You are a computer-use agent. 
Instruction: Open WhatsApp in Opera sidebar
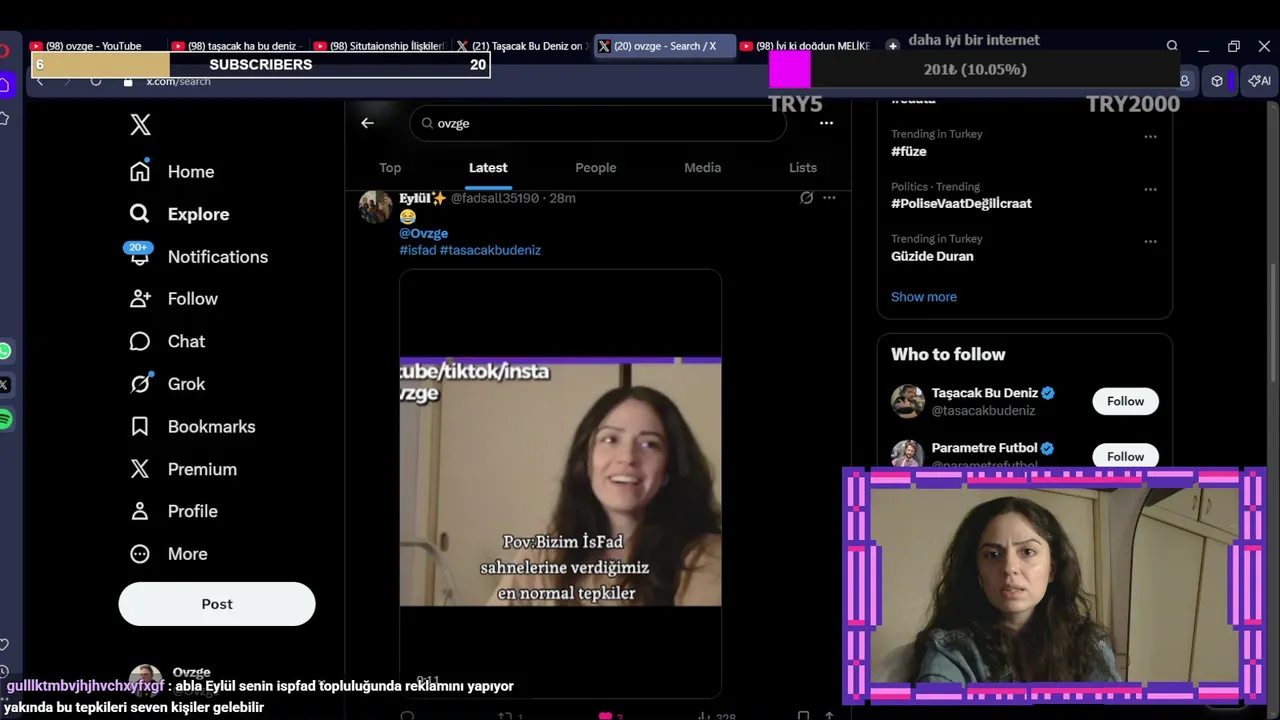(x=5, y=351)
